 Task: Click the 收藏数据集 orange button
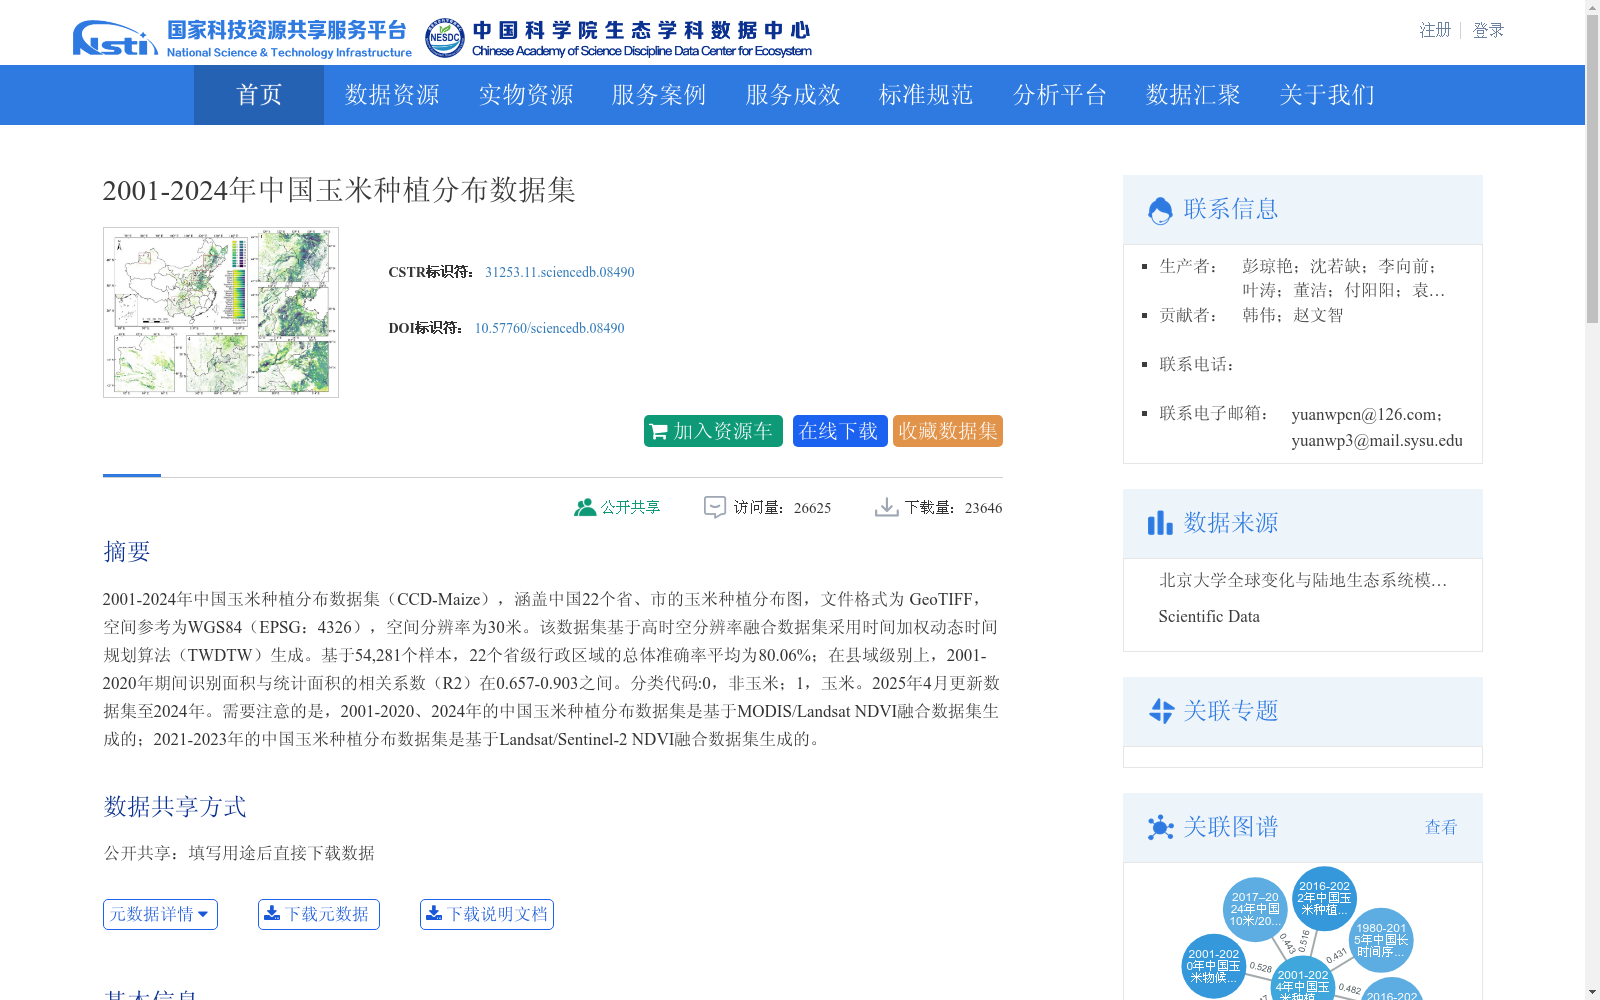(946, 431)
